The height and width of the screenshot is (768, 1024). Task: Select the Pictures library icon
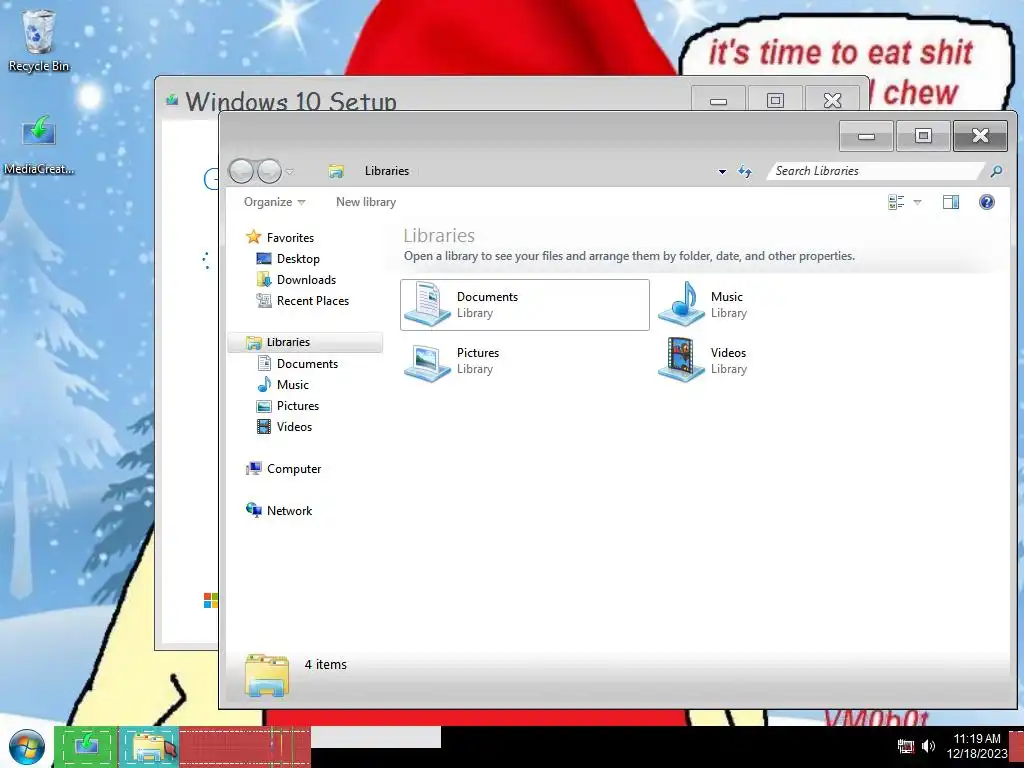click(x=427, y=361)
